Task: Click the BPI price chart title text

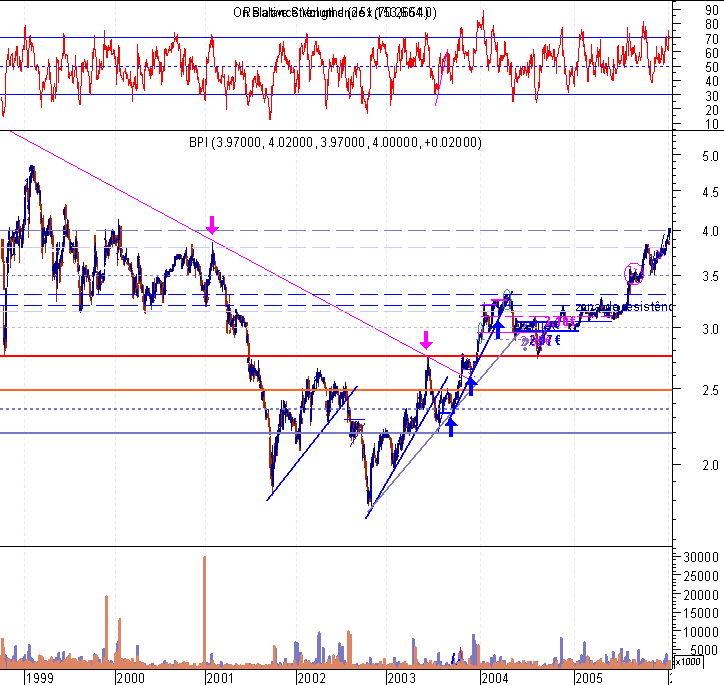Action: 335,142
